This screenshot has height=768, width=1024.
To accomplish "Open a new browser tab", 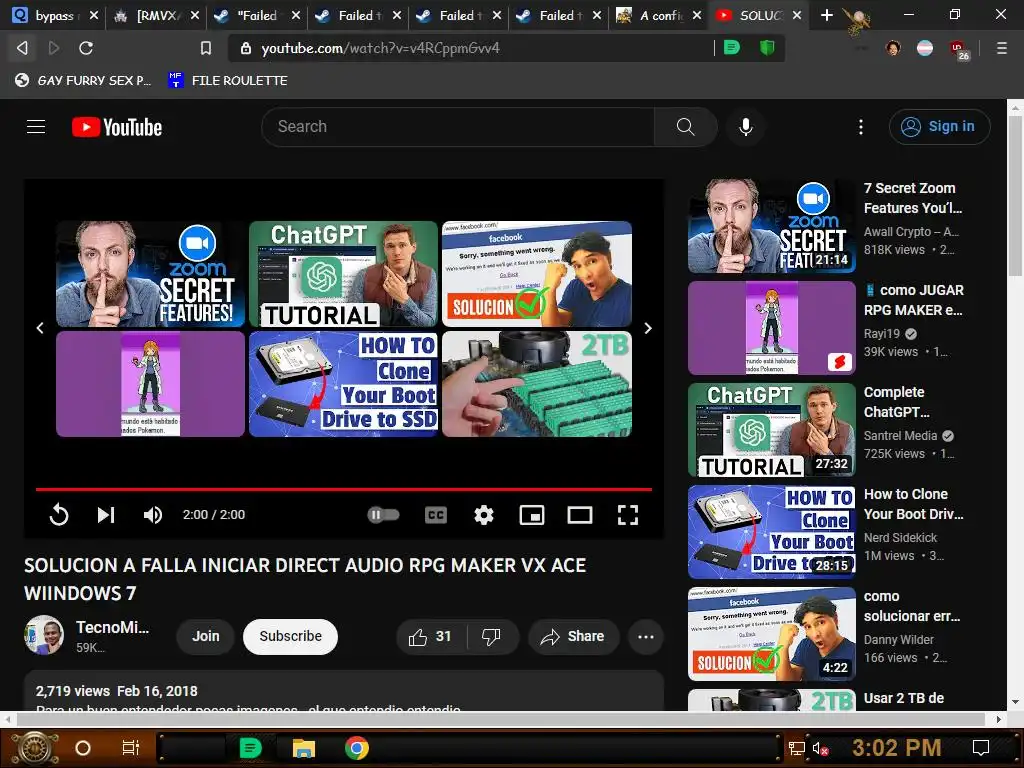I will click(x=826, y=15).
